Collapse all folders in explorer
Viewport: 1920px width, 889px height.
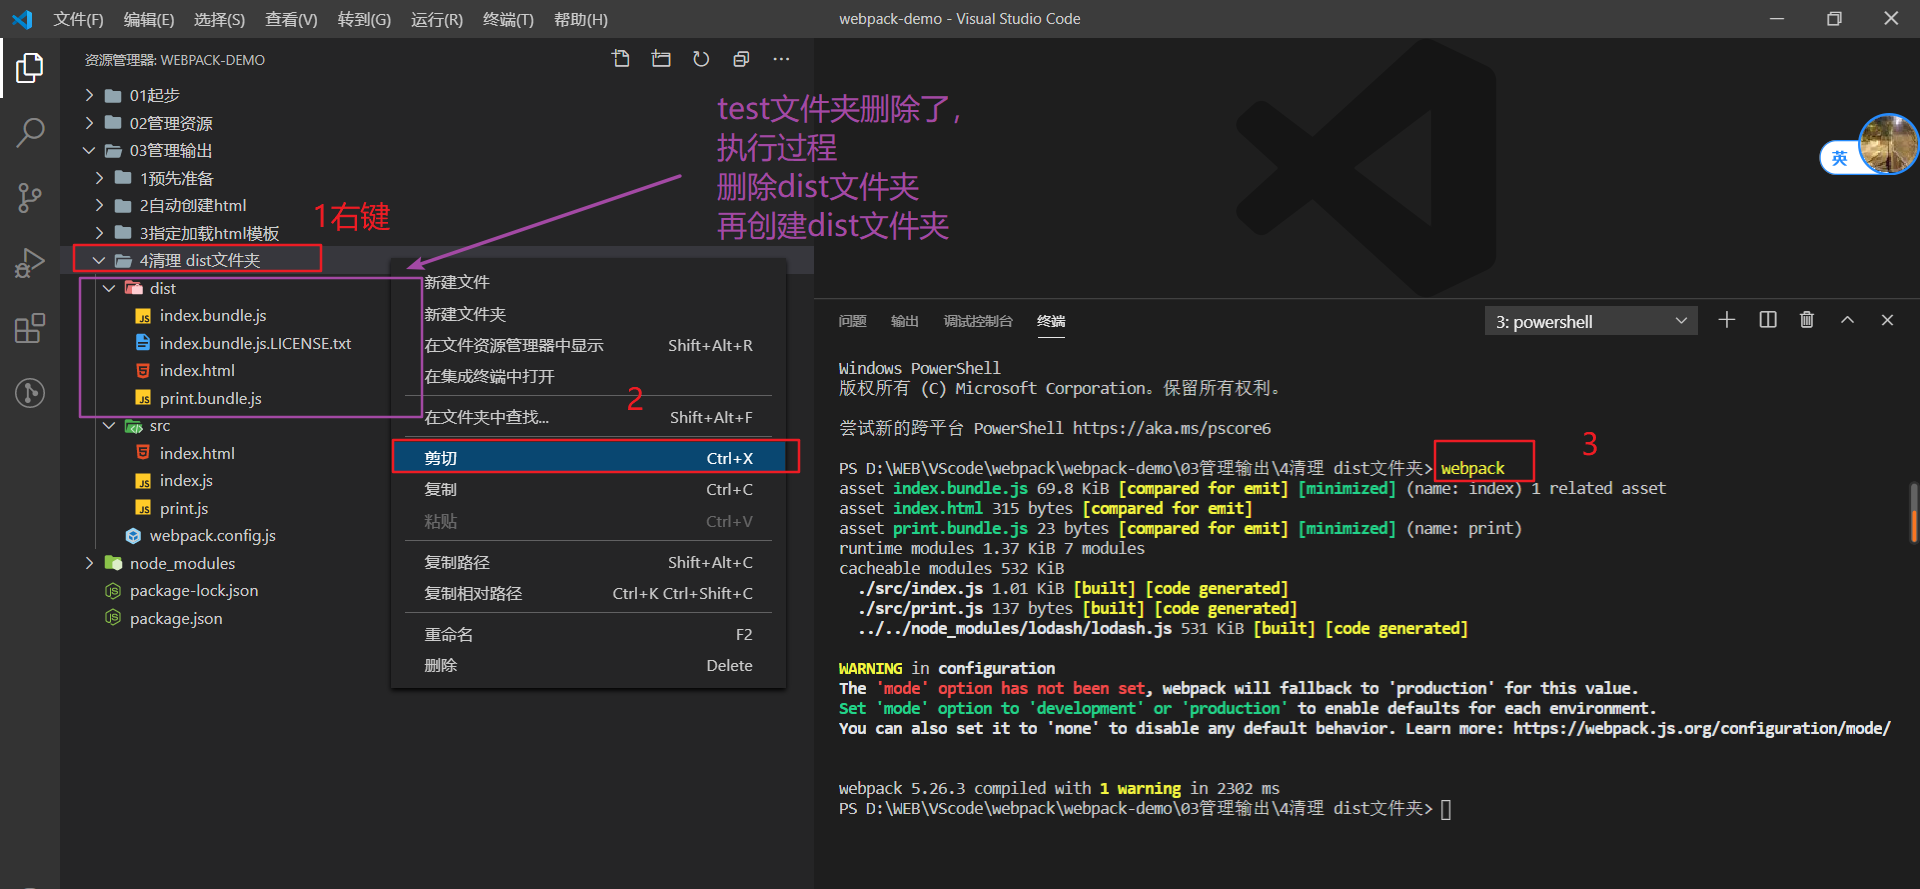click(x=741, y=59)
